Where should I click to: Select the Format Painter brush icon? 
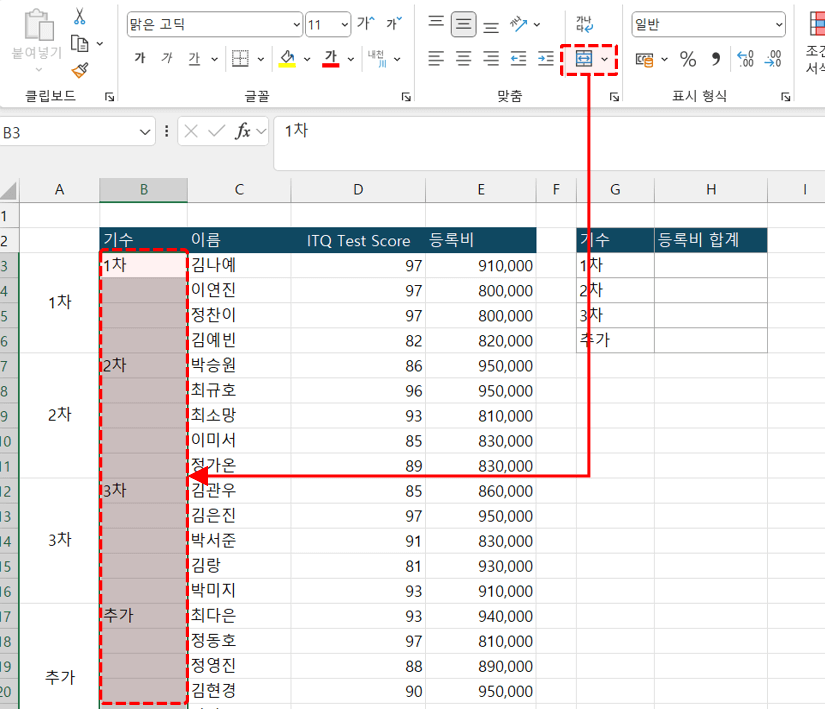80,70
